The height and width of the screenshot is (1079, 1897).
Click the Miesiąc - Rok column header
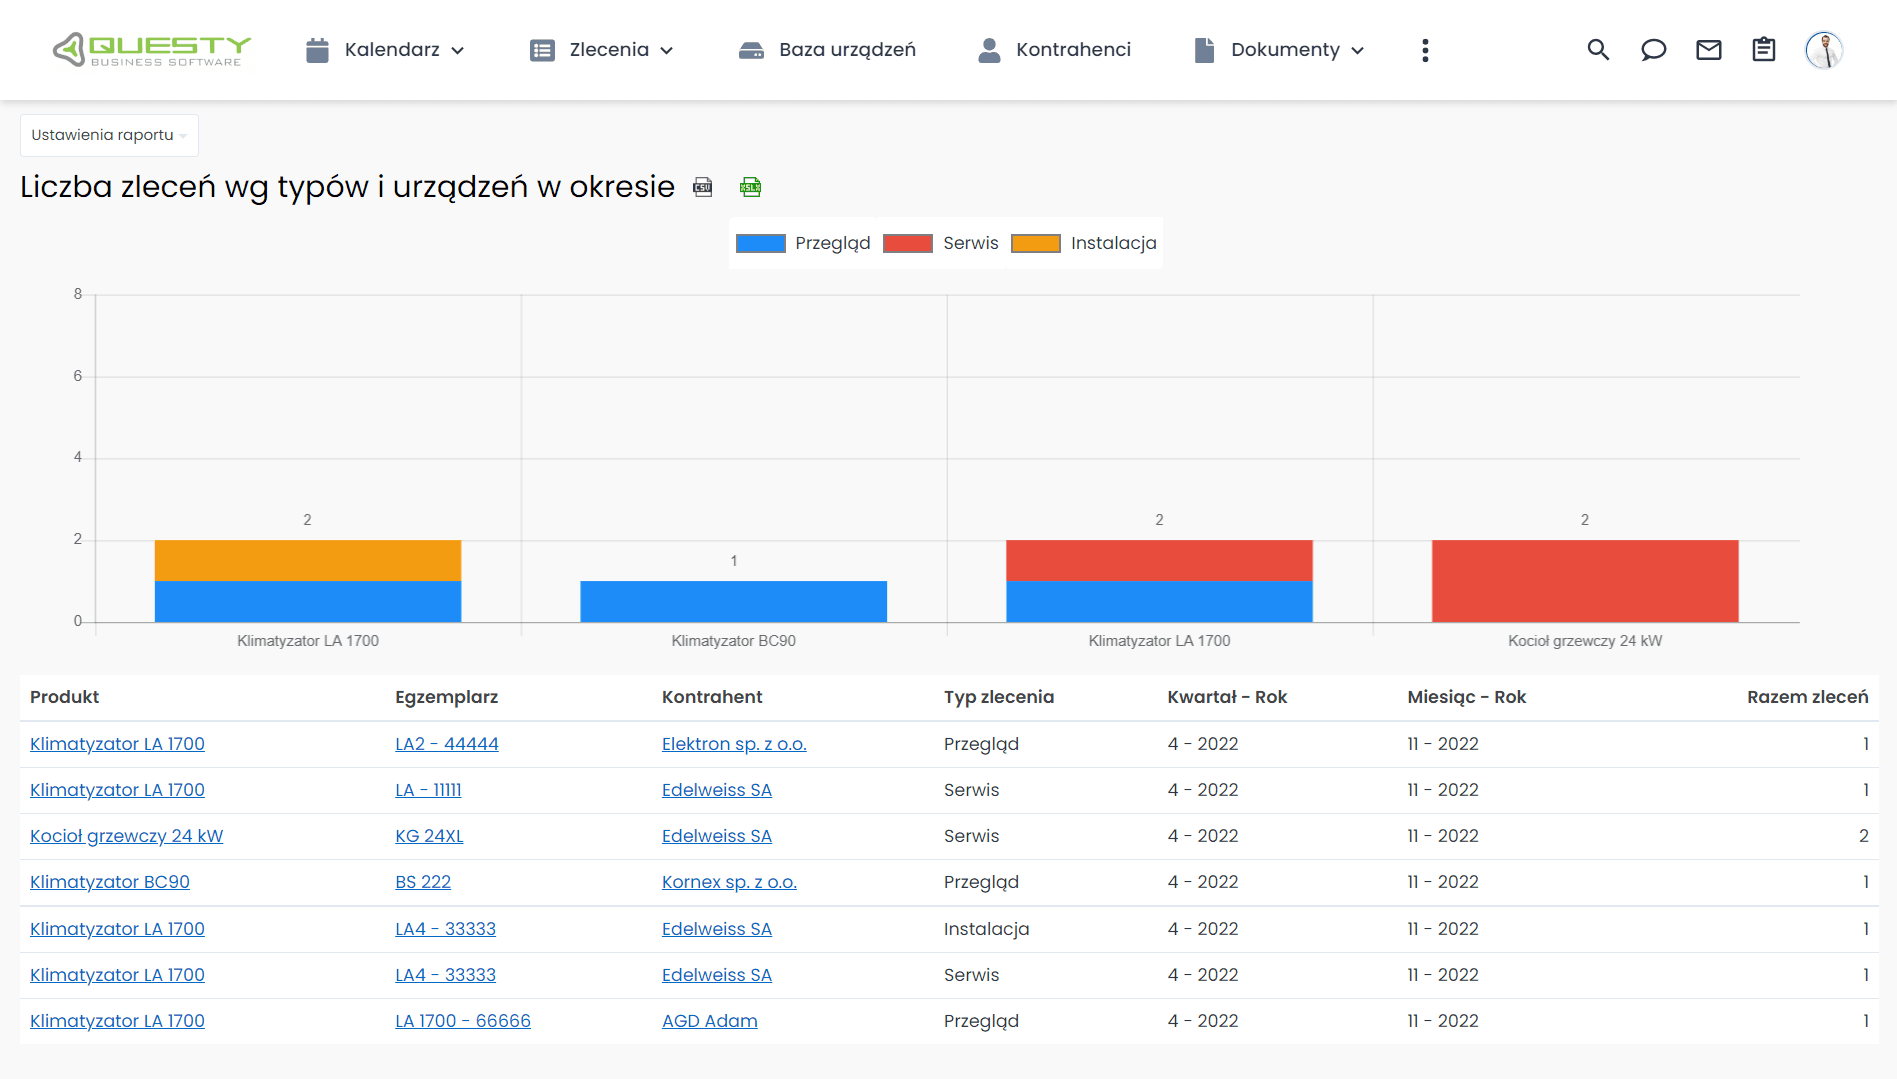pyautogui.click(x=1467, y=697)
